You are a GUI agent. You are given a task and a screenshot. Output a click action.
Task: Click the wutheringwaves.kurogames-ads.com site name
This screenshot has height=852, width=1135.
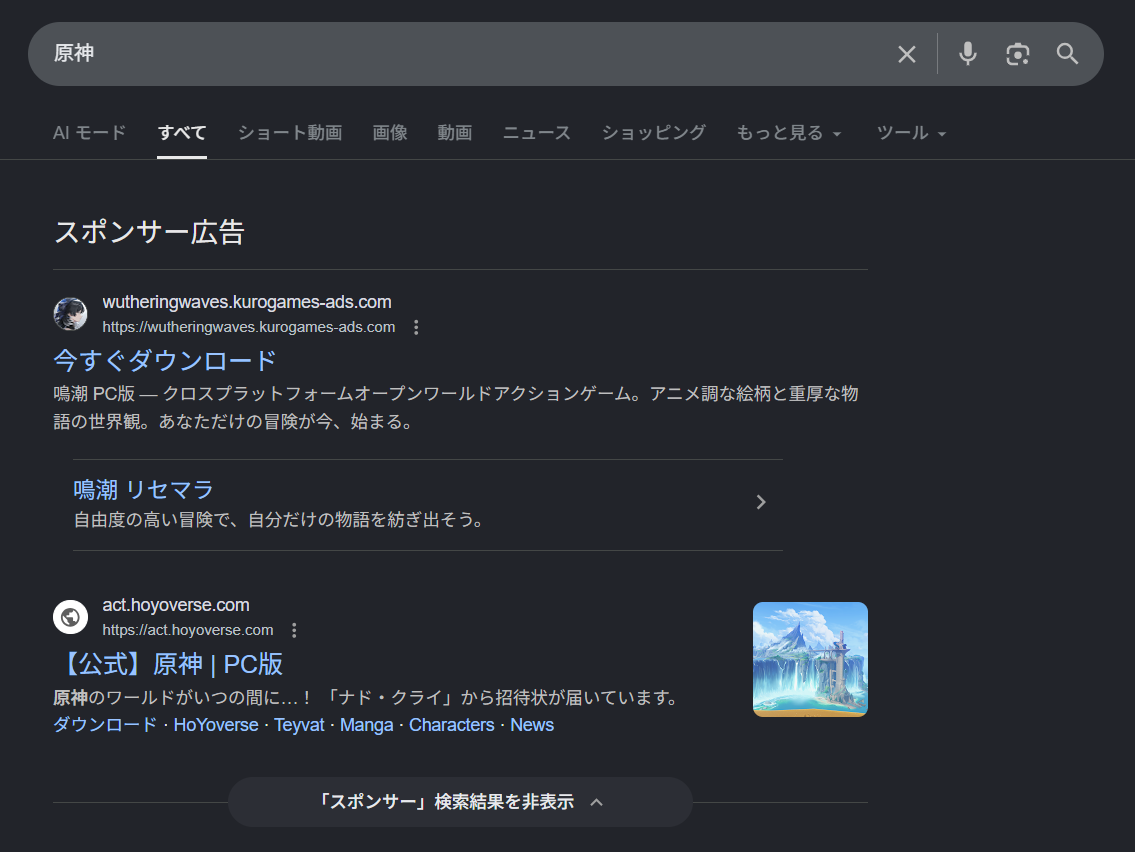click(247, 302)
